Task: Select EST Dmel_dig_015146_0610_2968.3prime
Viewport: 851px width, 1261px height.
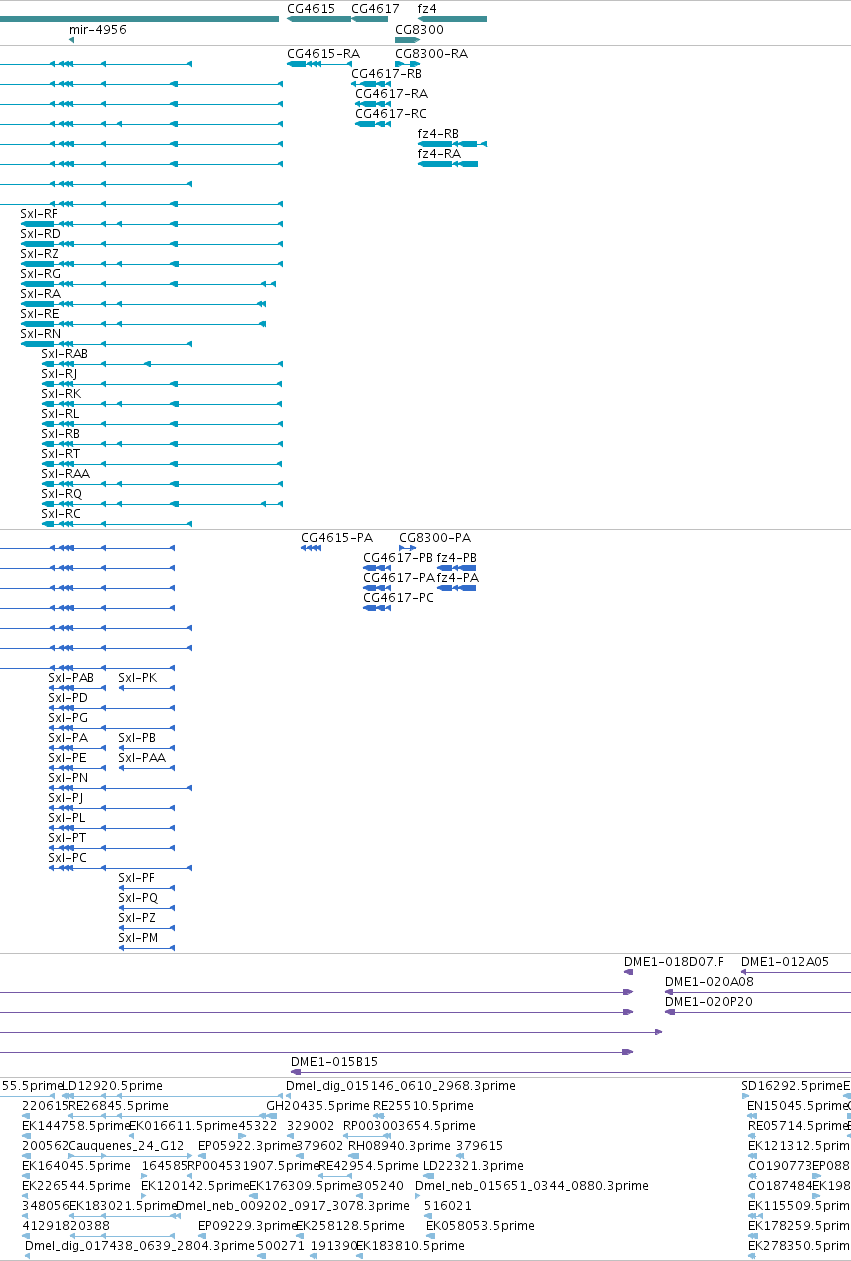Action: pyautogui.click(x=401, y=1086)
